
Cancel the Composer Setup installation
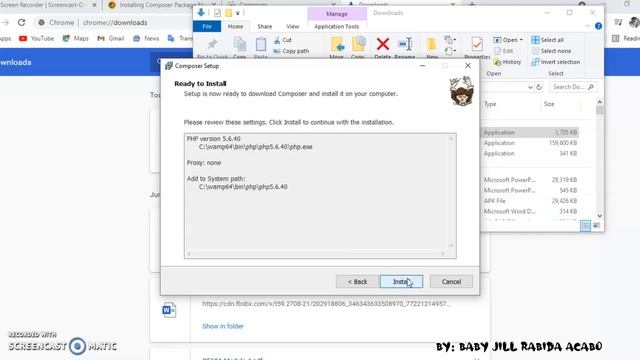pos(451,282)
